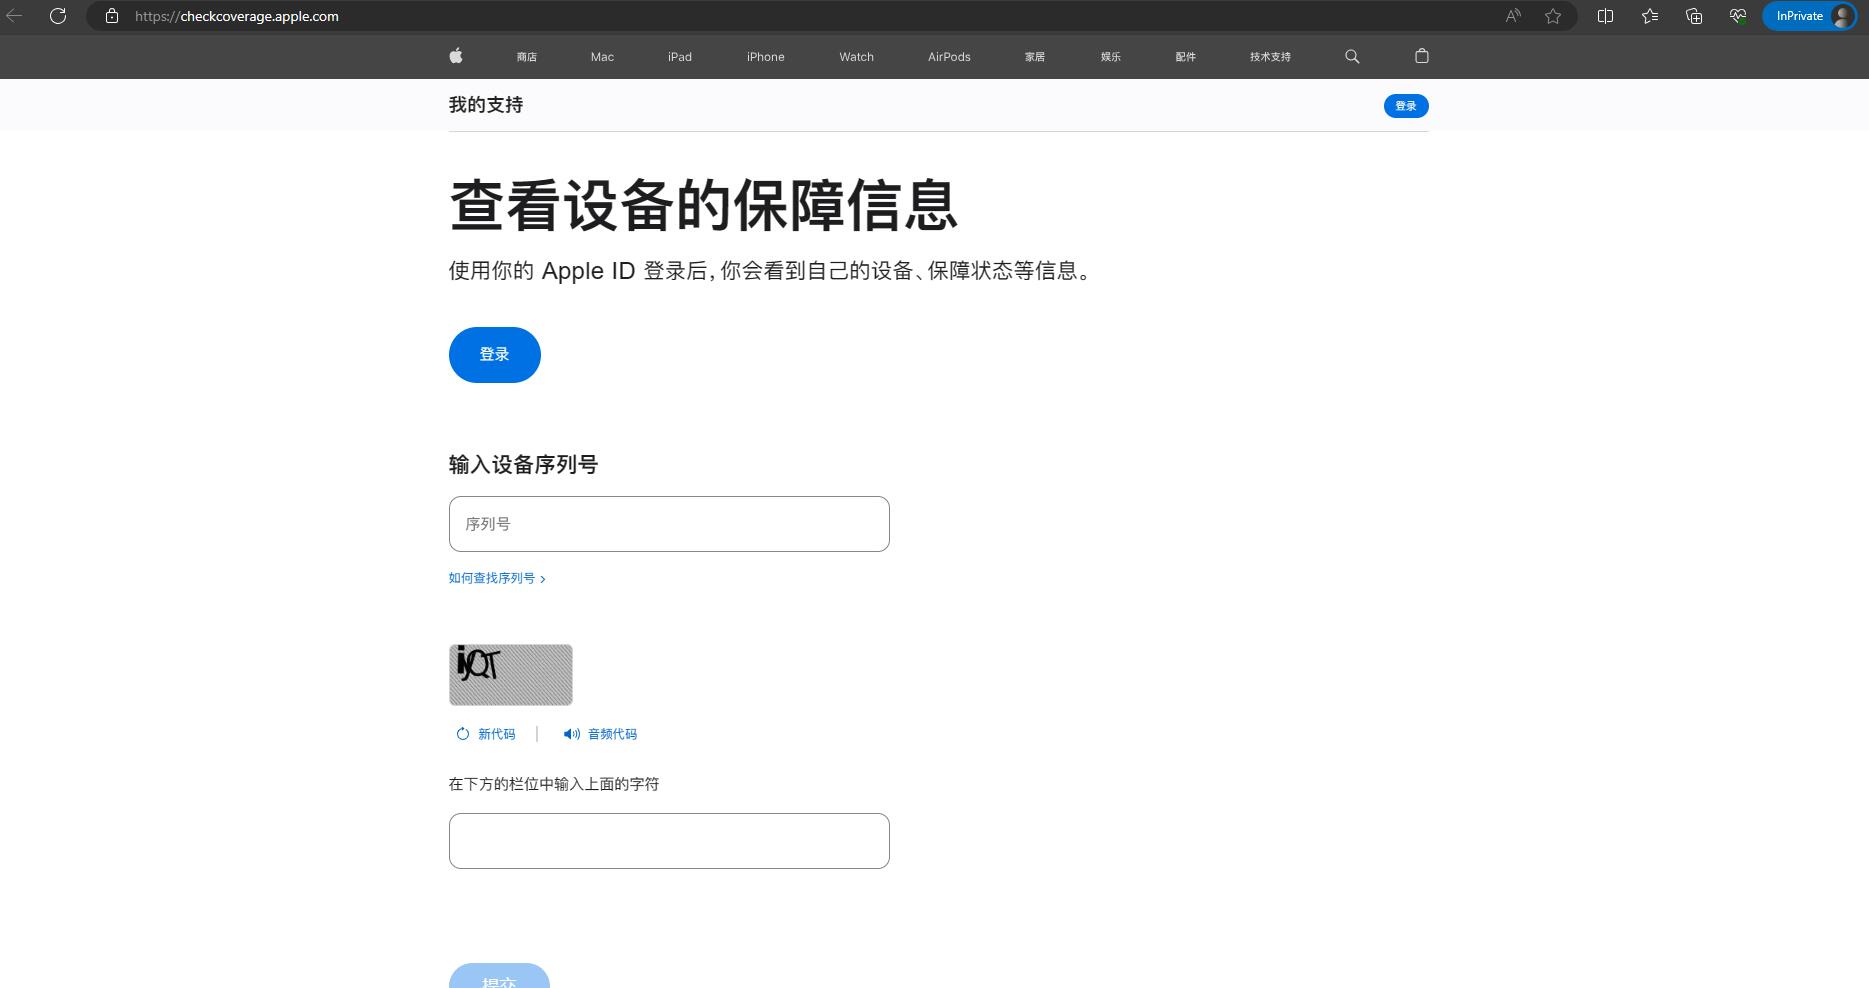Open iPad nav item

tap(680, 57)
